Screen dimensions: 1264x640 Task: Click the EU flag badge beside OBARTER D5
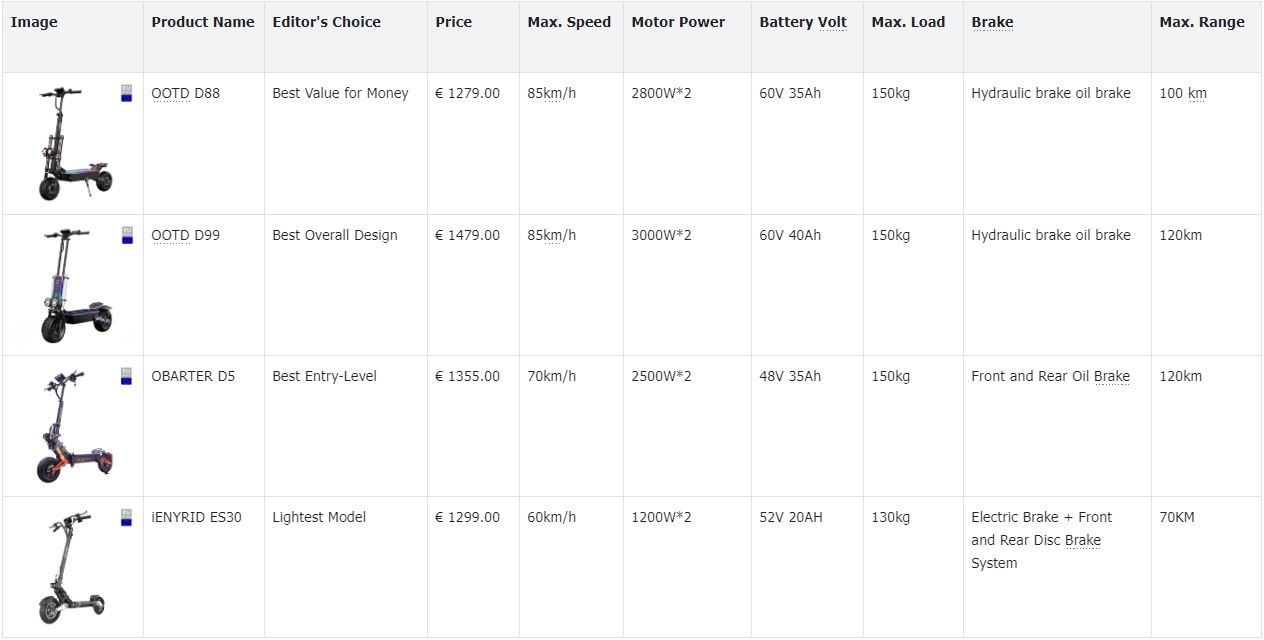(126, 376)
